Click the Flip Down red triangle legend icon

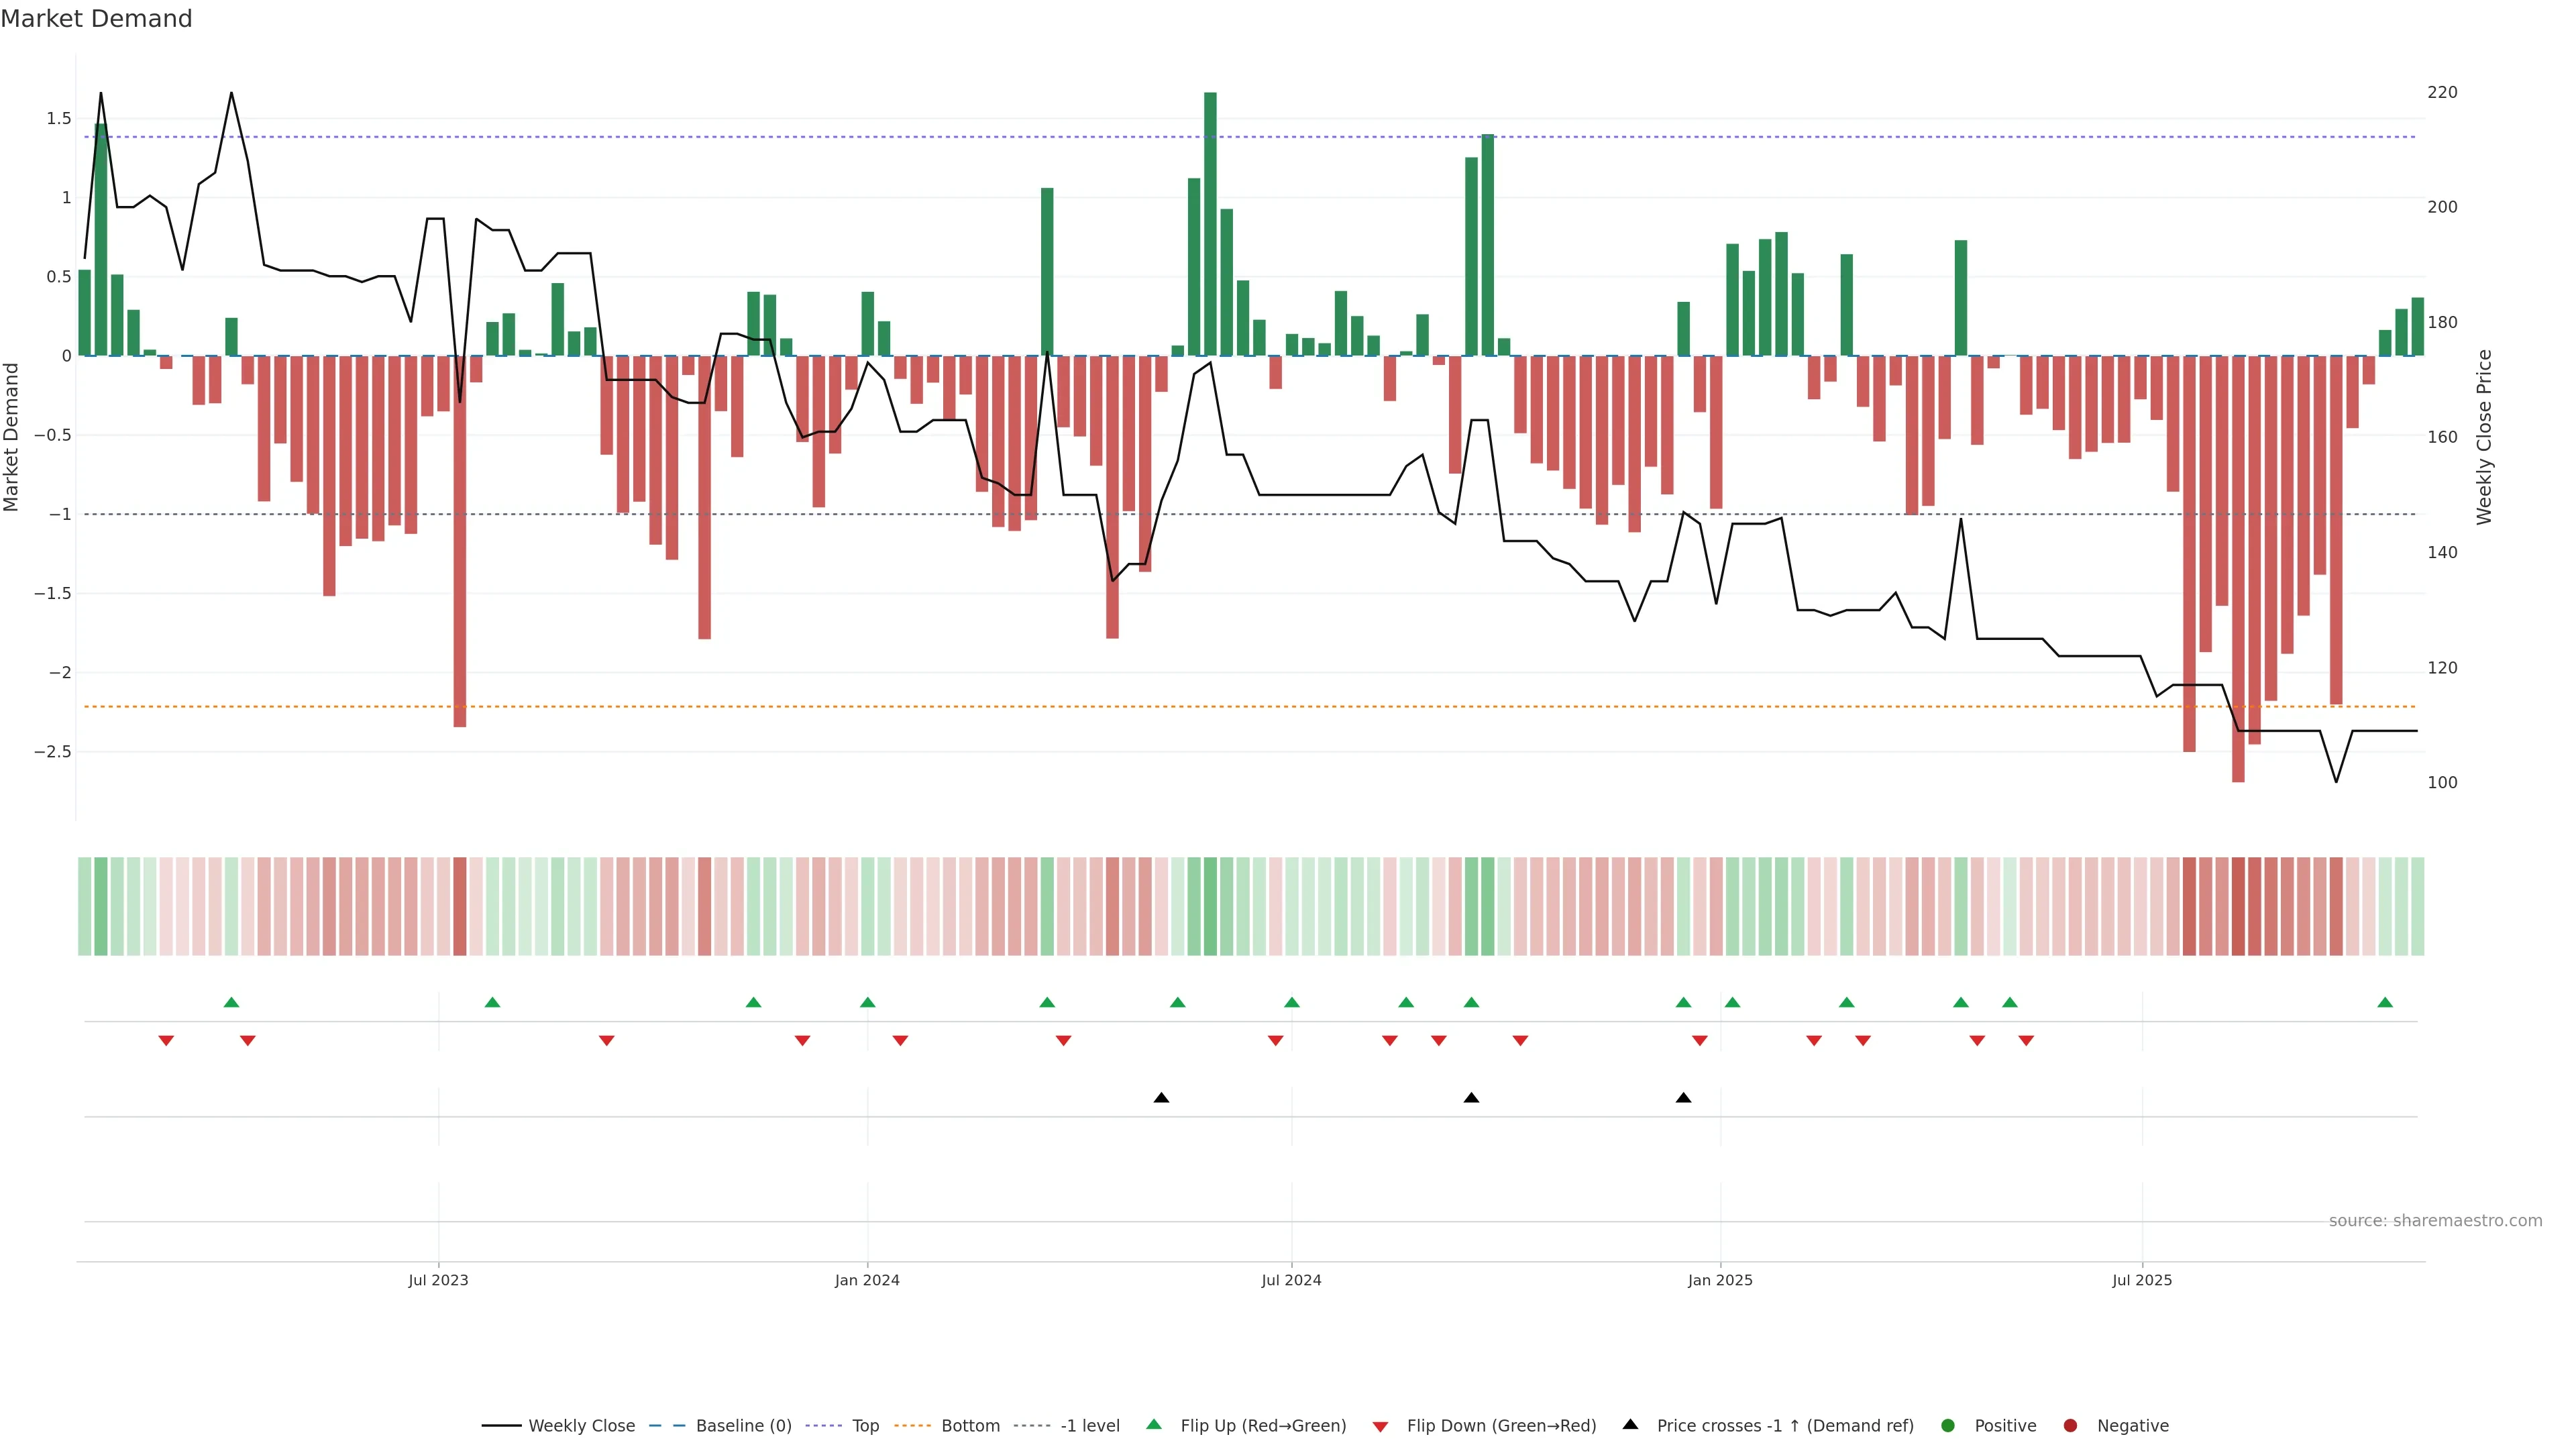coord(1380,1427)
